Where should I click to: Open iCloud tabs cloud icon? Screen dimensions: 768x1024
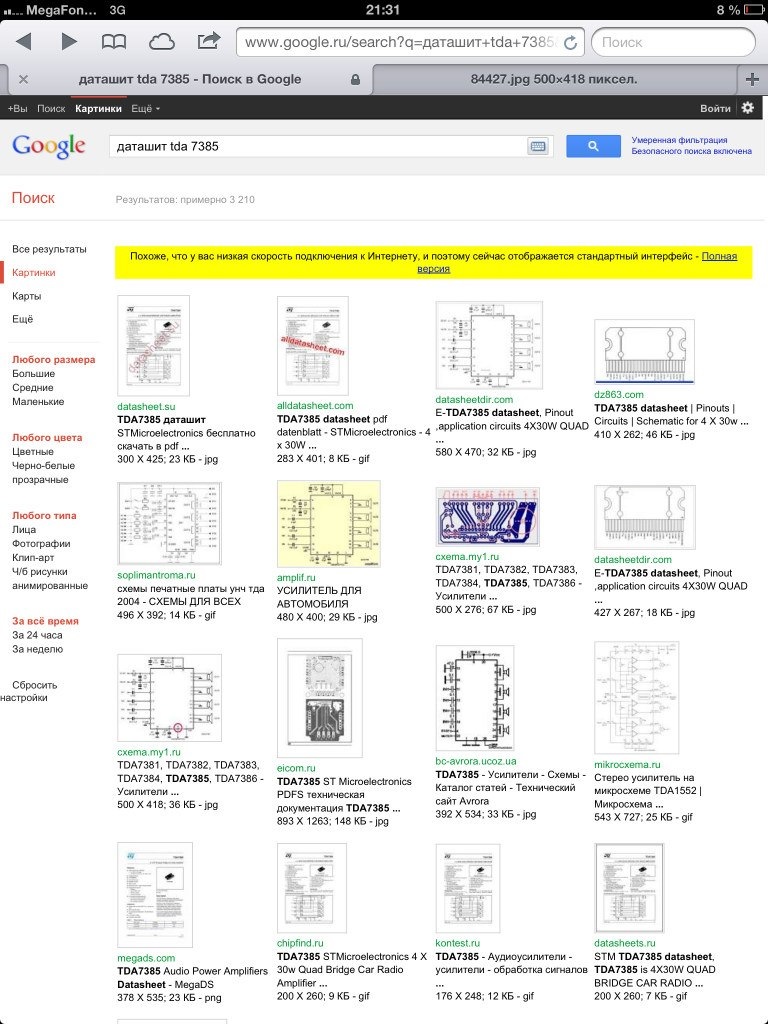click(x=162, y=42)
